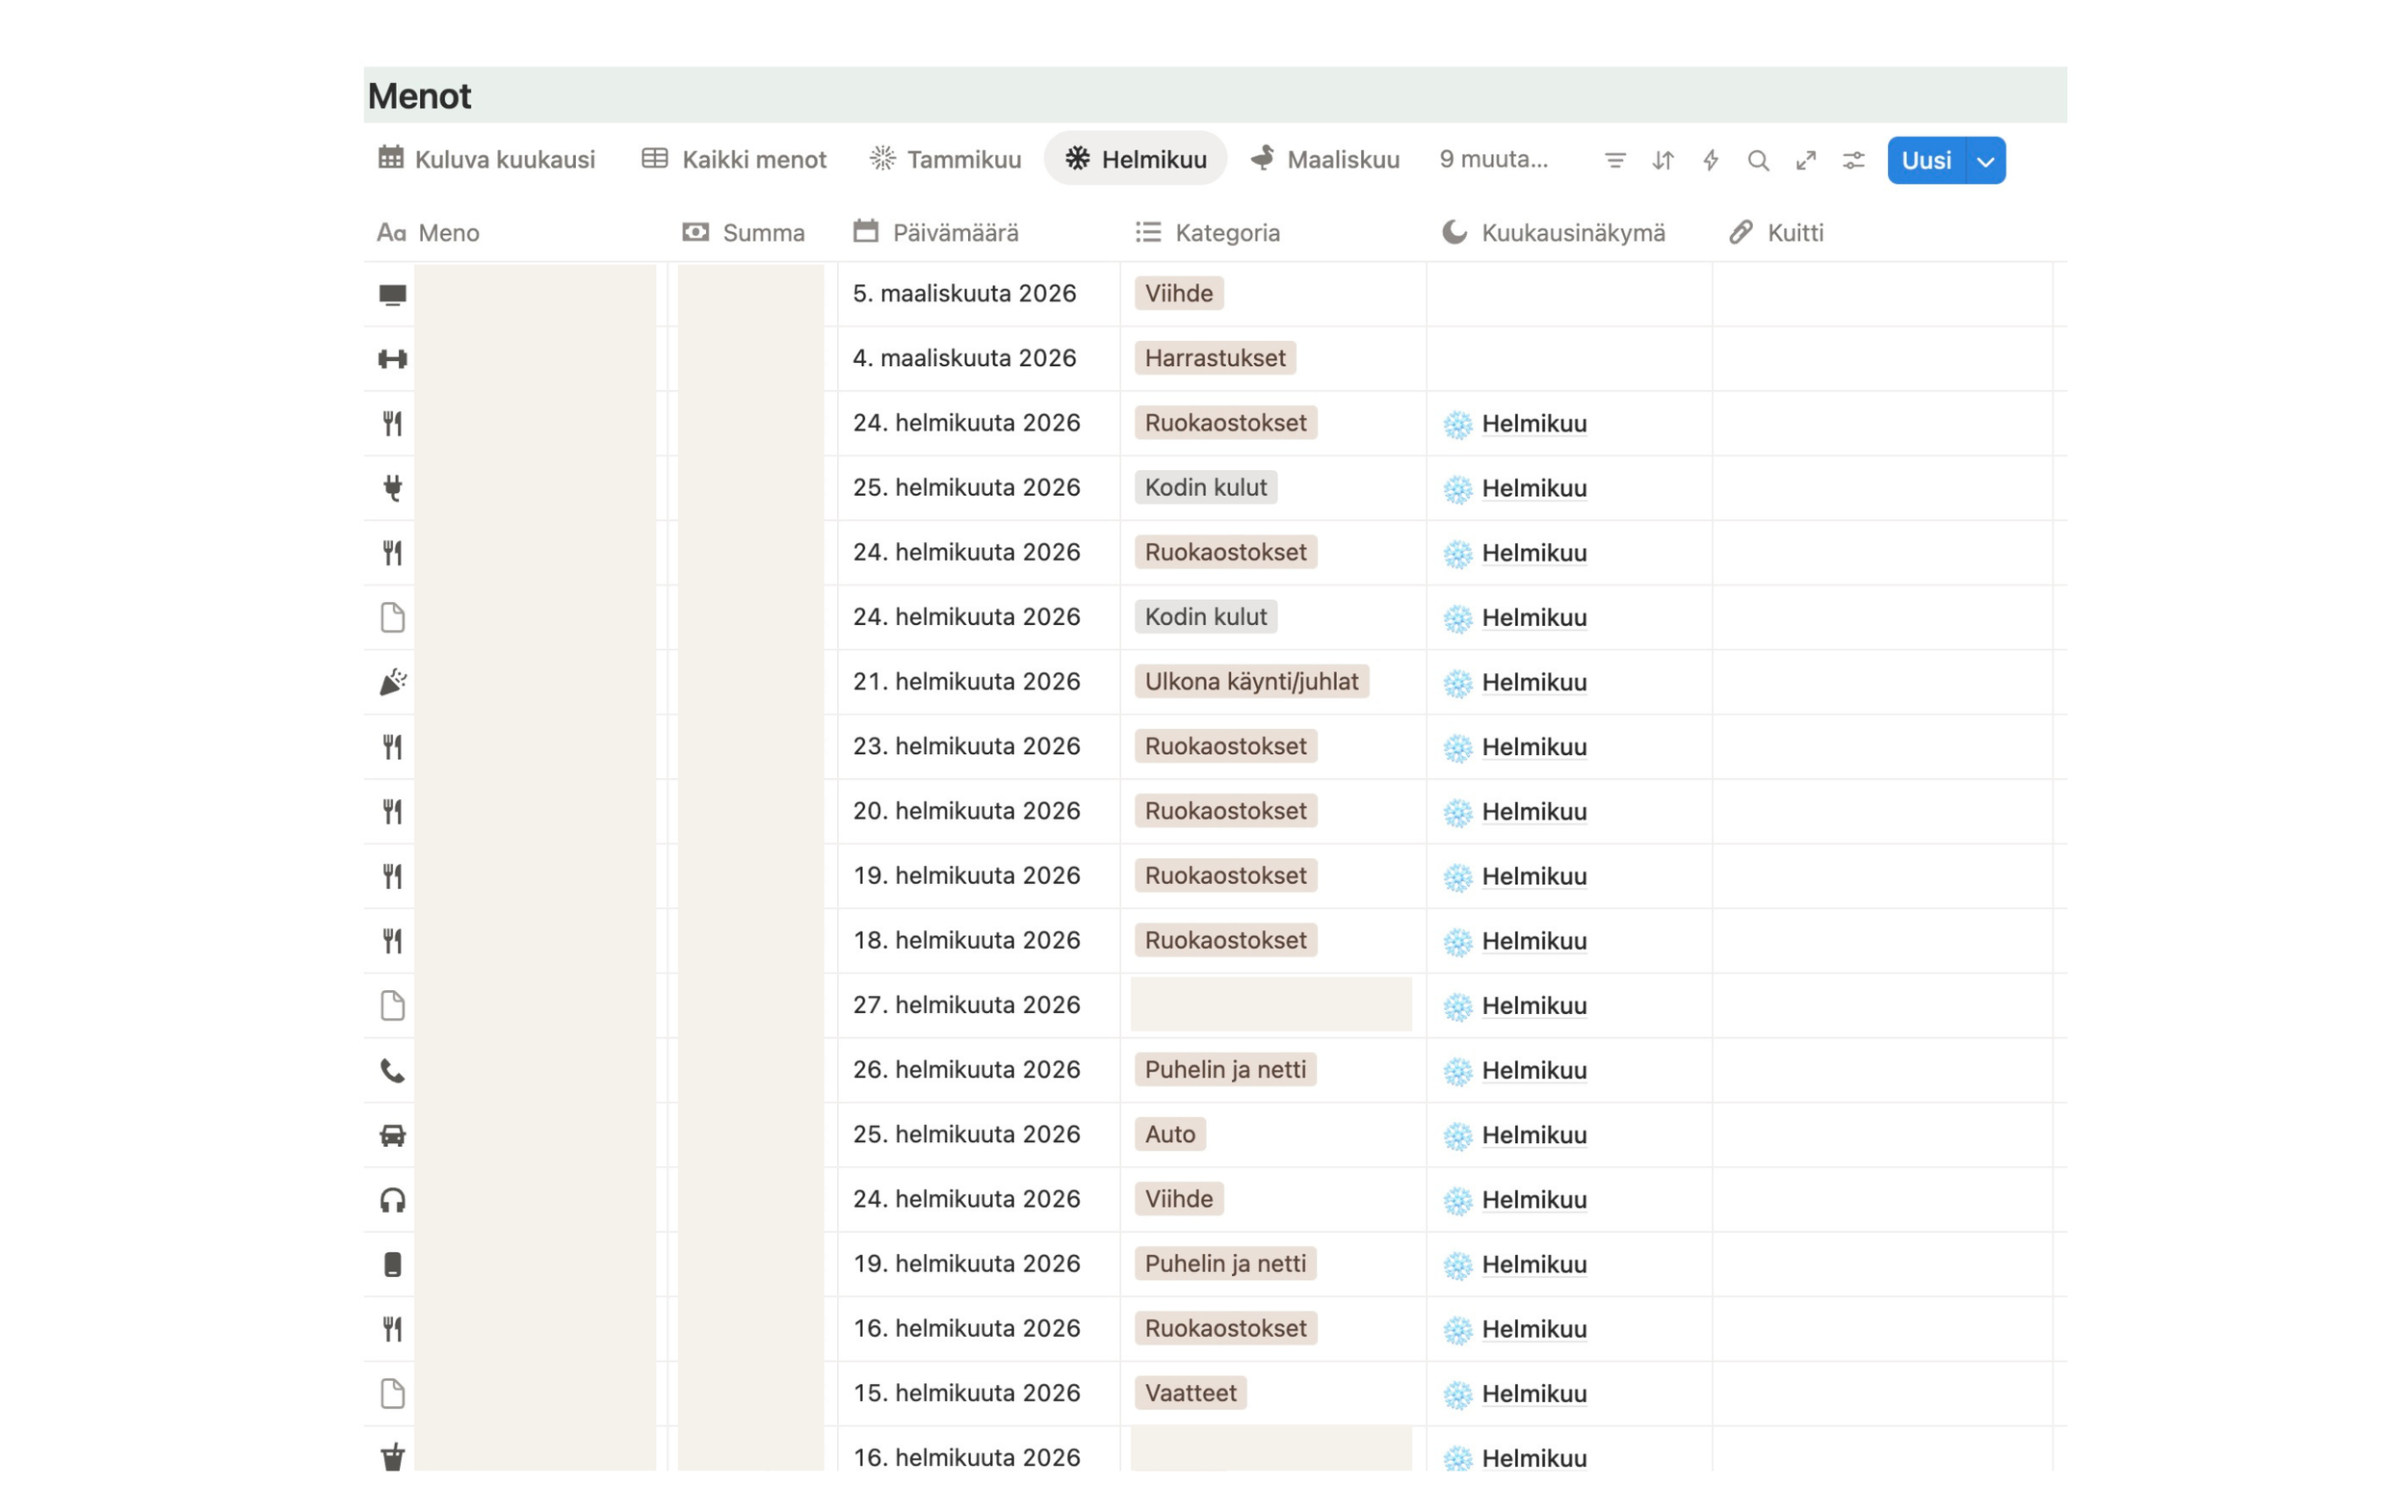Open the Maaliskuu view tab
The height and width of the screenshot is (1512, 2408).
tap(1325, 159)
